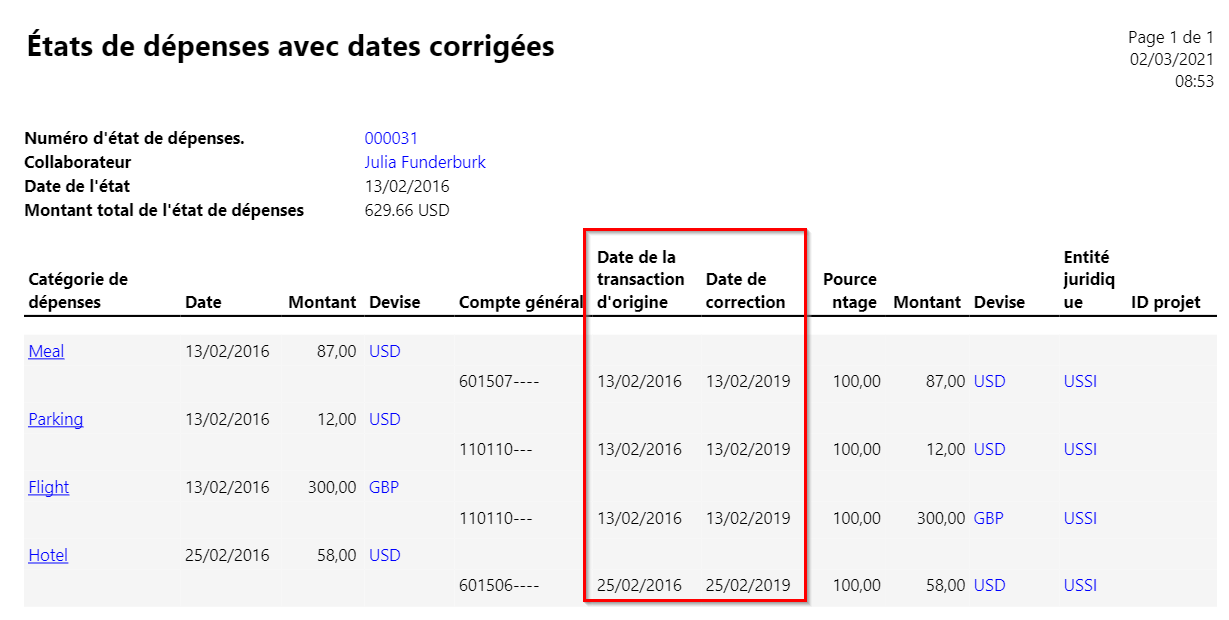Open the Meal expense category link

click(46, 351)
